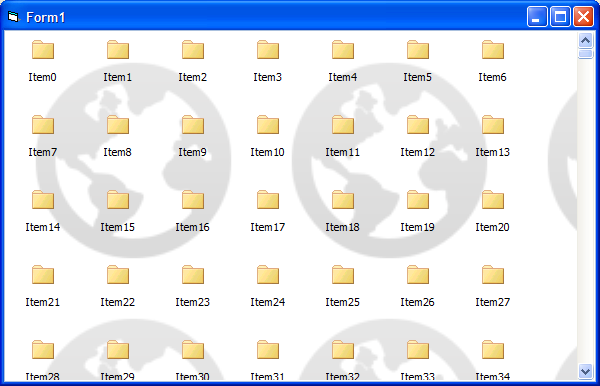Click the Item25 text label

(342, 302)
